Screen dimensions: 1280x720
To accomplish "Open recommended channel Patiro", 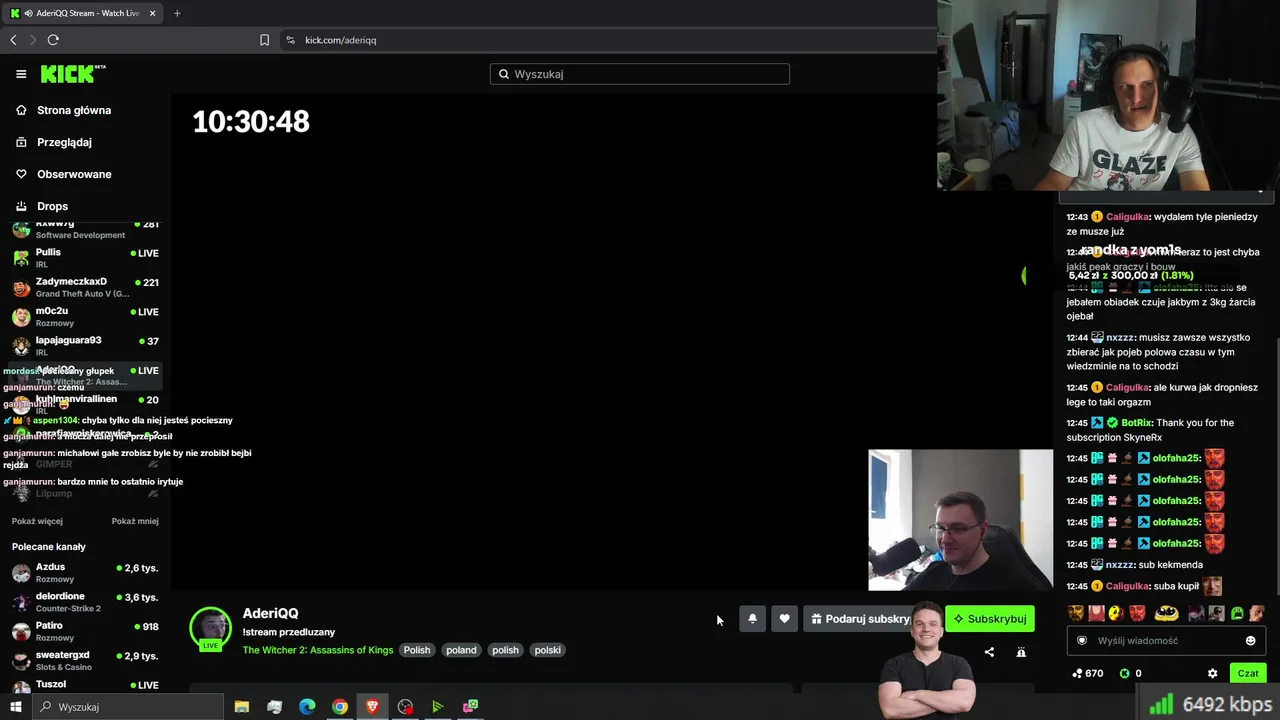I will pyautogui.click(x=85, y=631).
